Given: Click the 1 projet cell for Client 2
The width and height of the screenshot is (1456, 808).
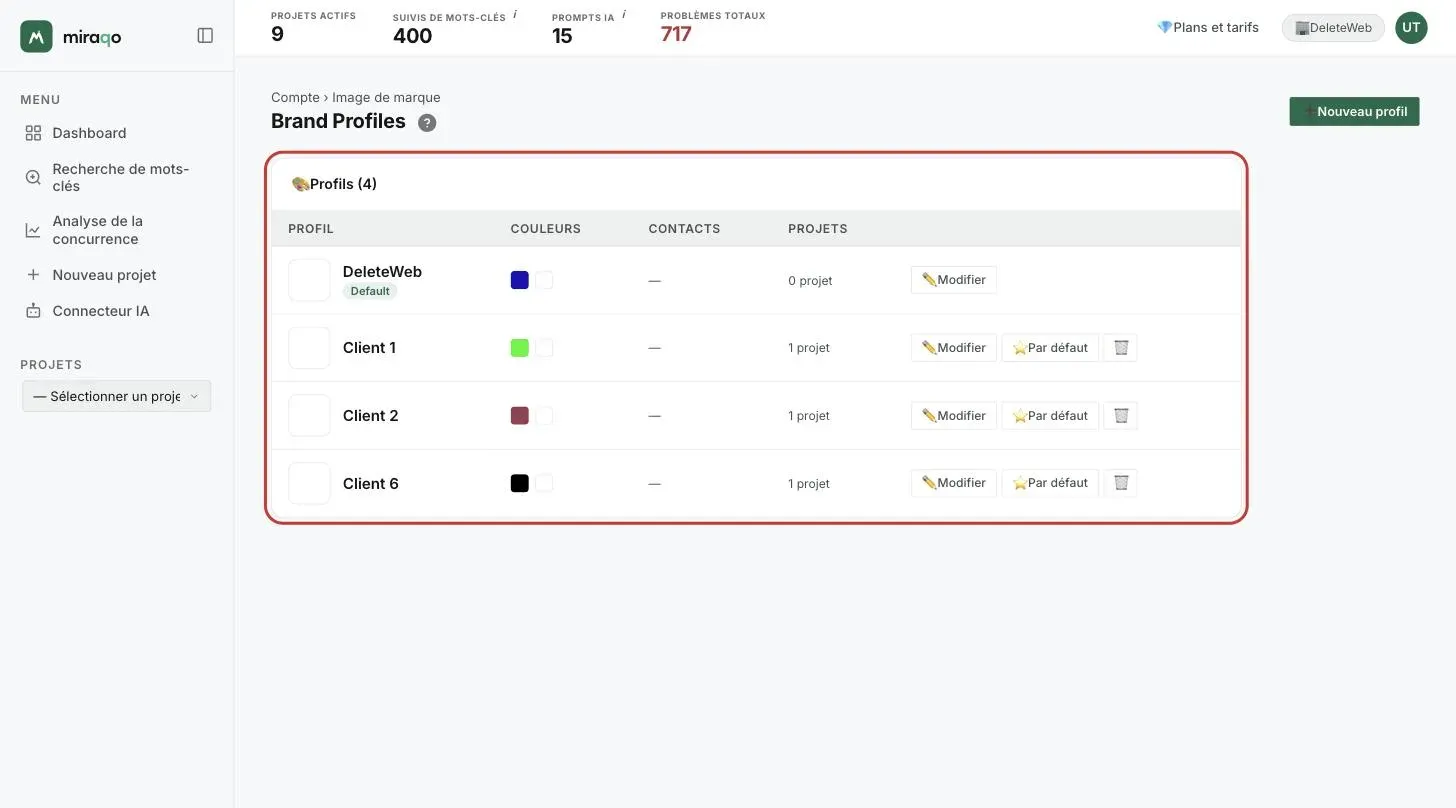Looking at the screenshot, I should [809, 416].
